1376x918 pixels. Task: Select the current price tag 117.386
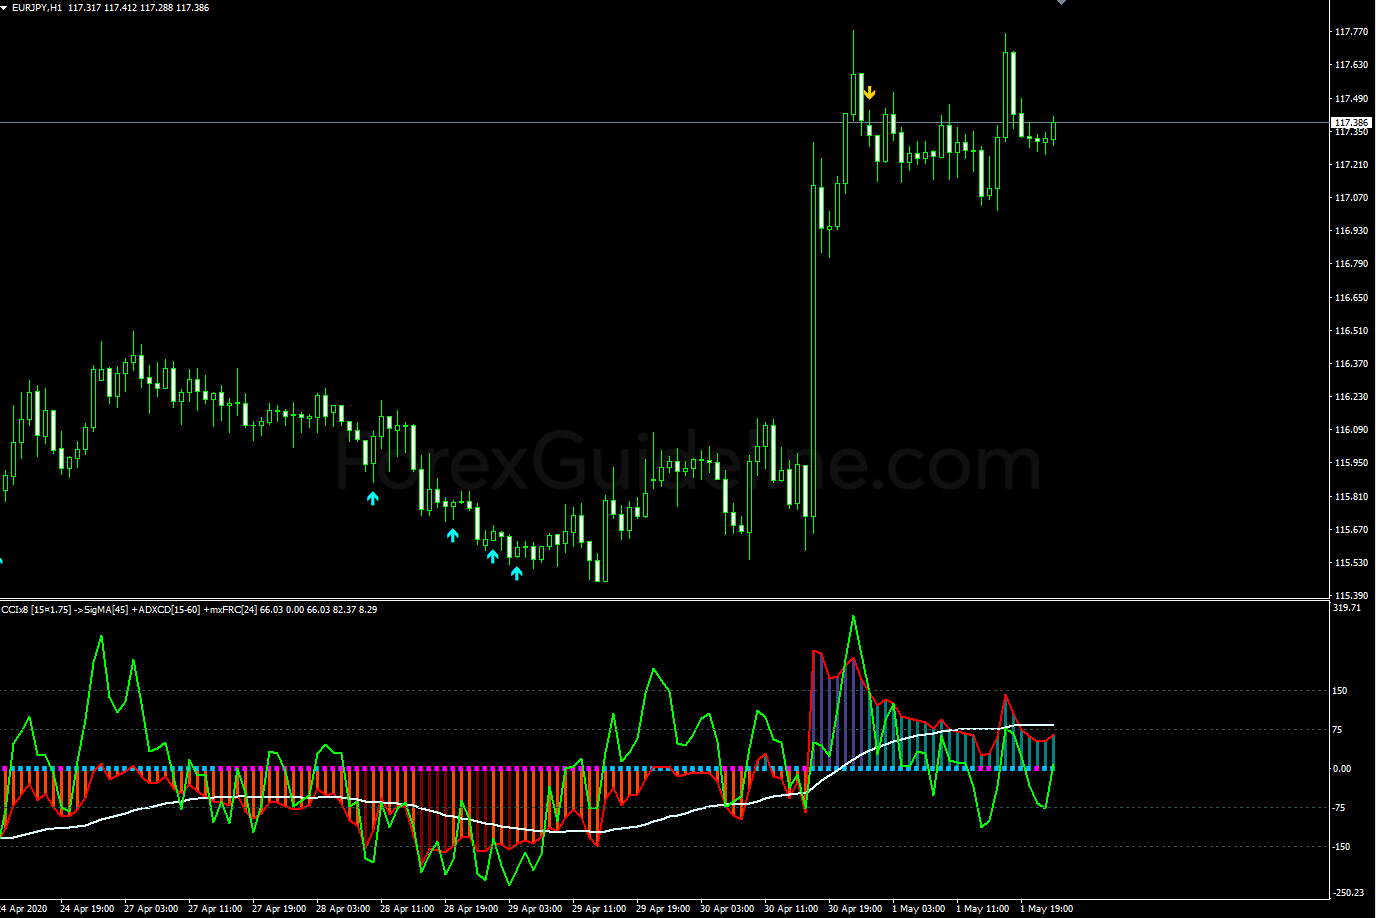click(1351, 122)
